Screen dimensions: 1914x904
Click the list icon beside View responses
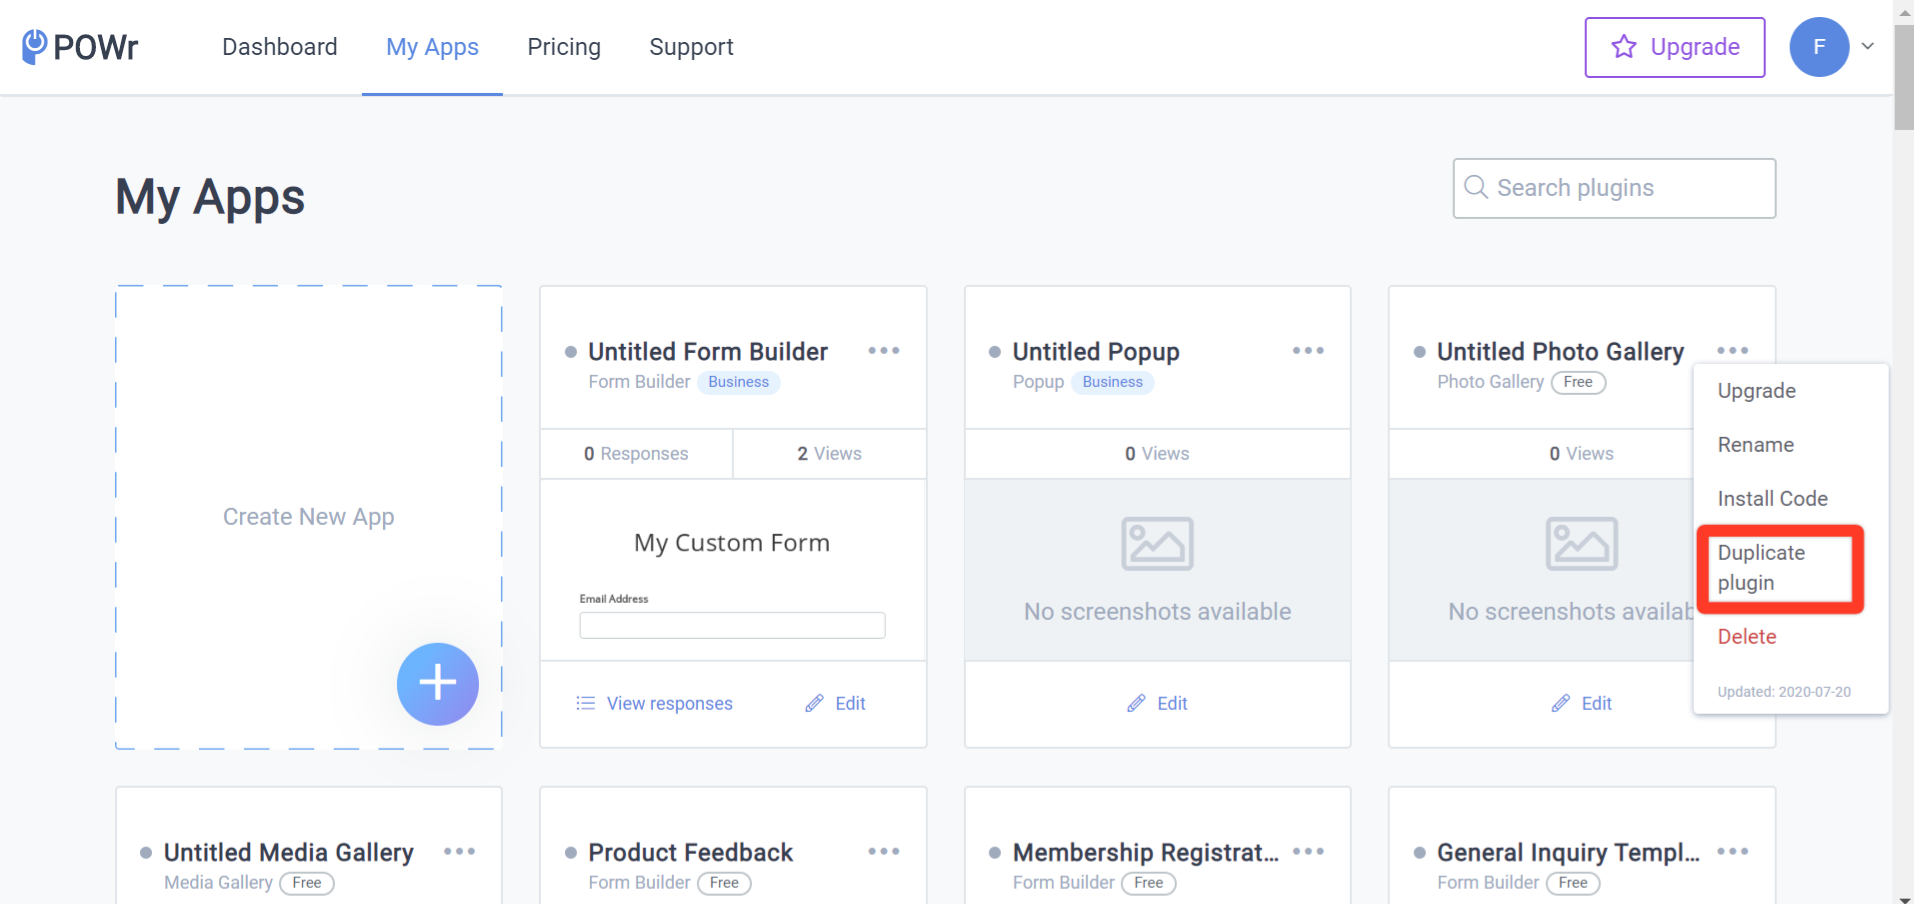click(x=586, y=703)
